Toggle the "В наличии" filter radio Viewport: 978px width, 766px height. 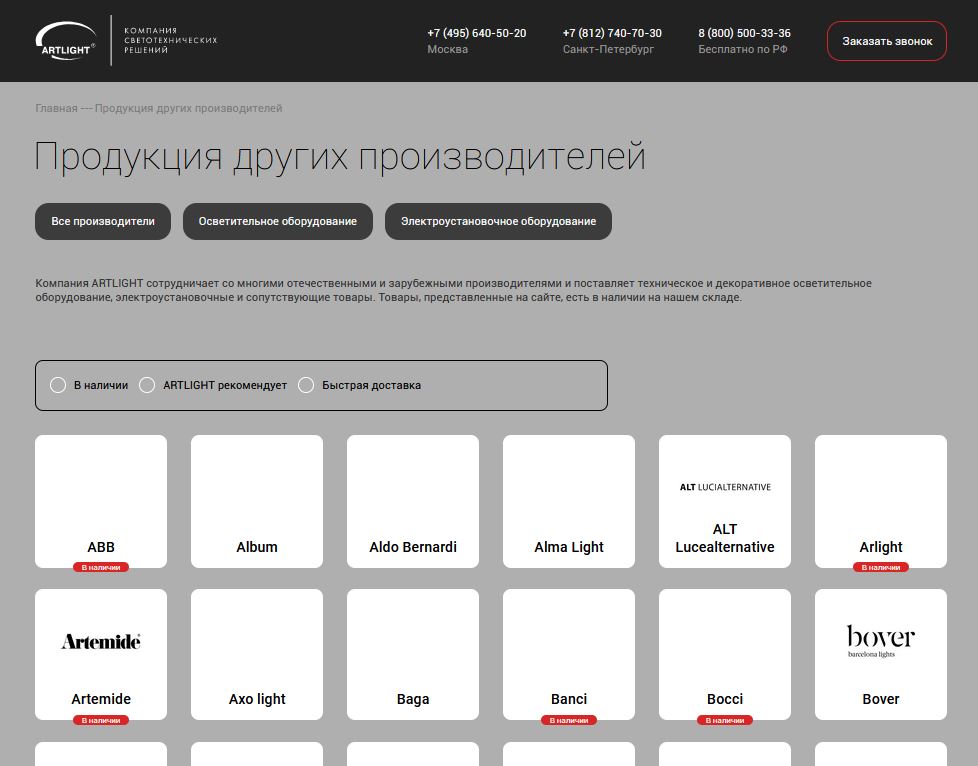[58, 385]
